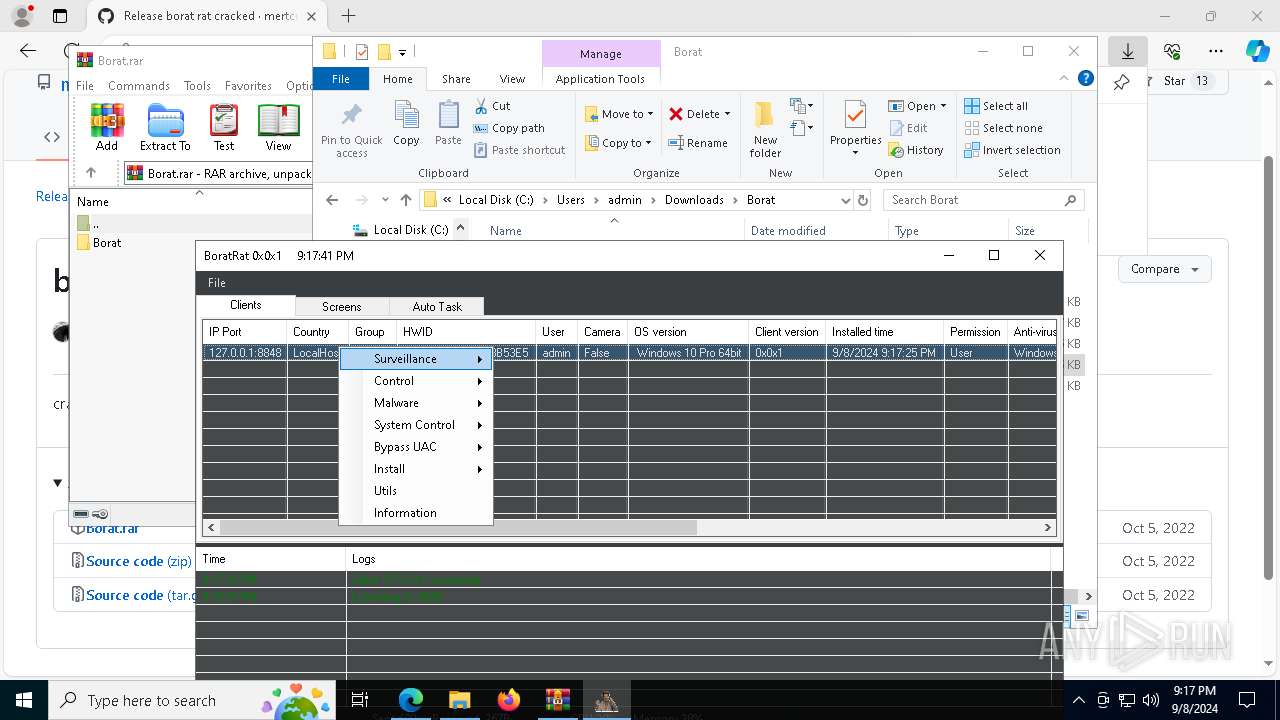1280x720 pixels.
Task: Click Edit in the Open group
Action: tap(908, 128)
